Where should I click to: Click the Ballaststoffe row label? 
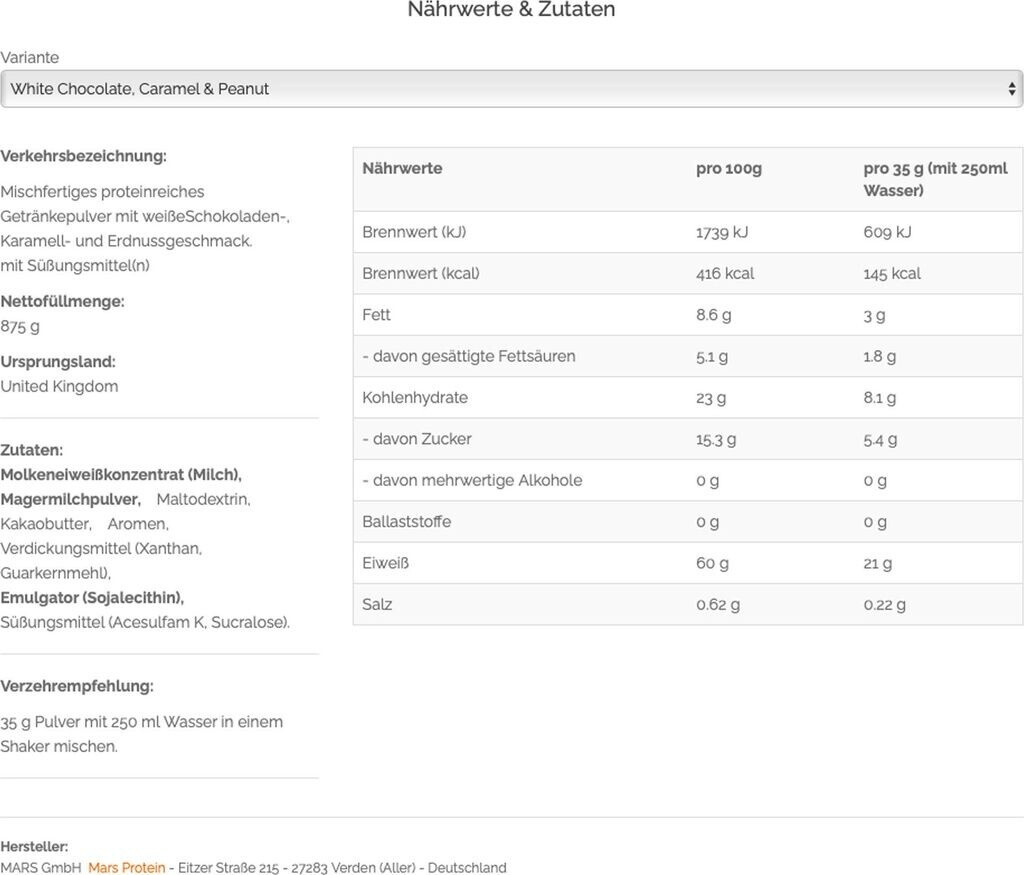click(406, 521)
